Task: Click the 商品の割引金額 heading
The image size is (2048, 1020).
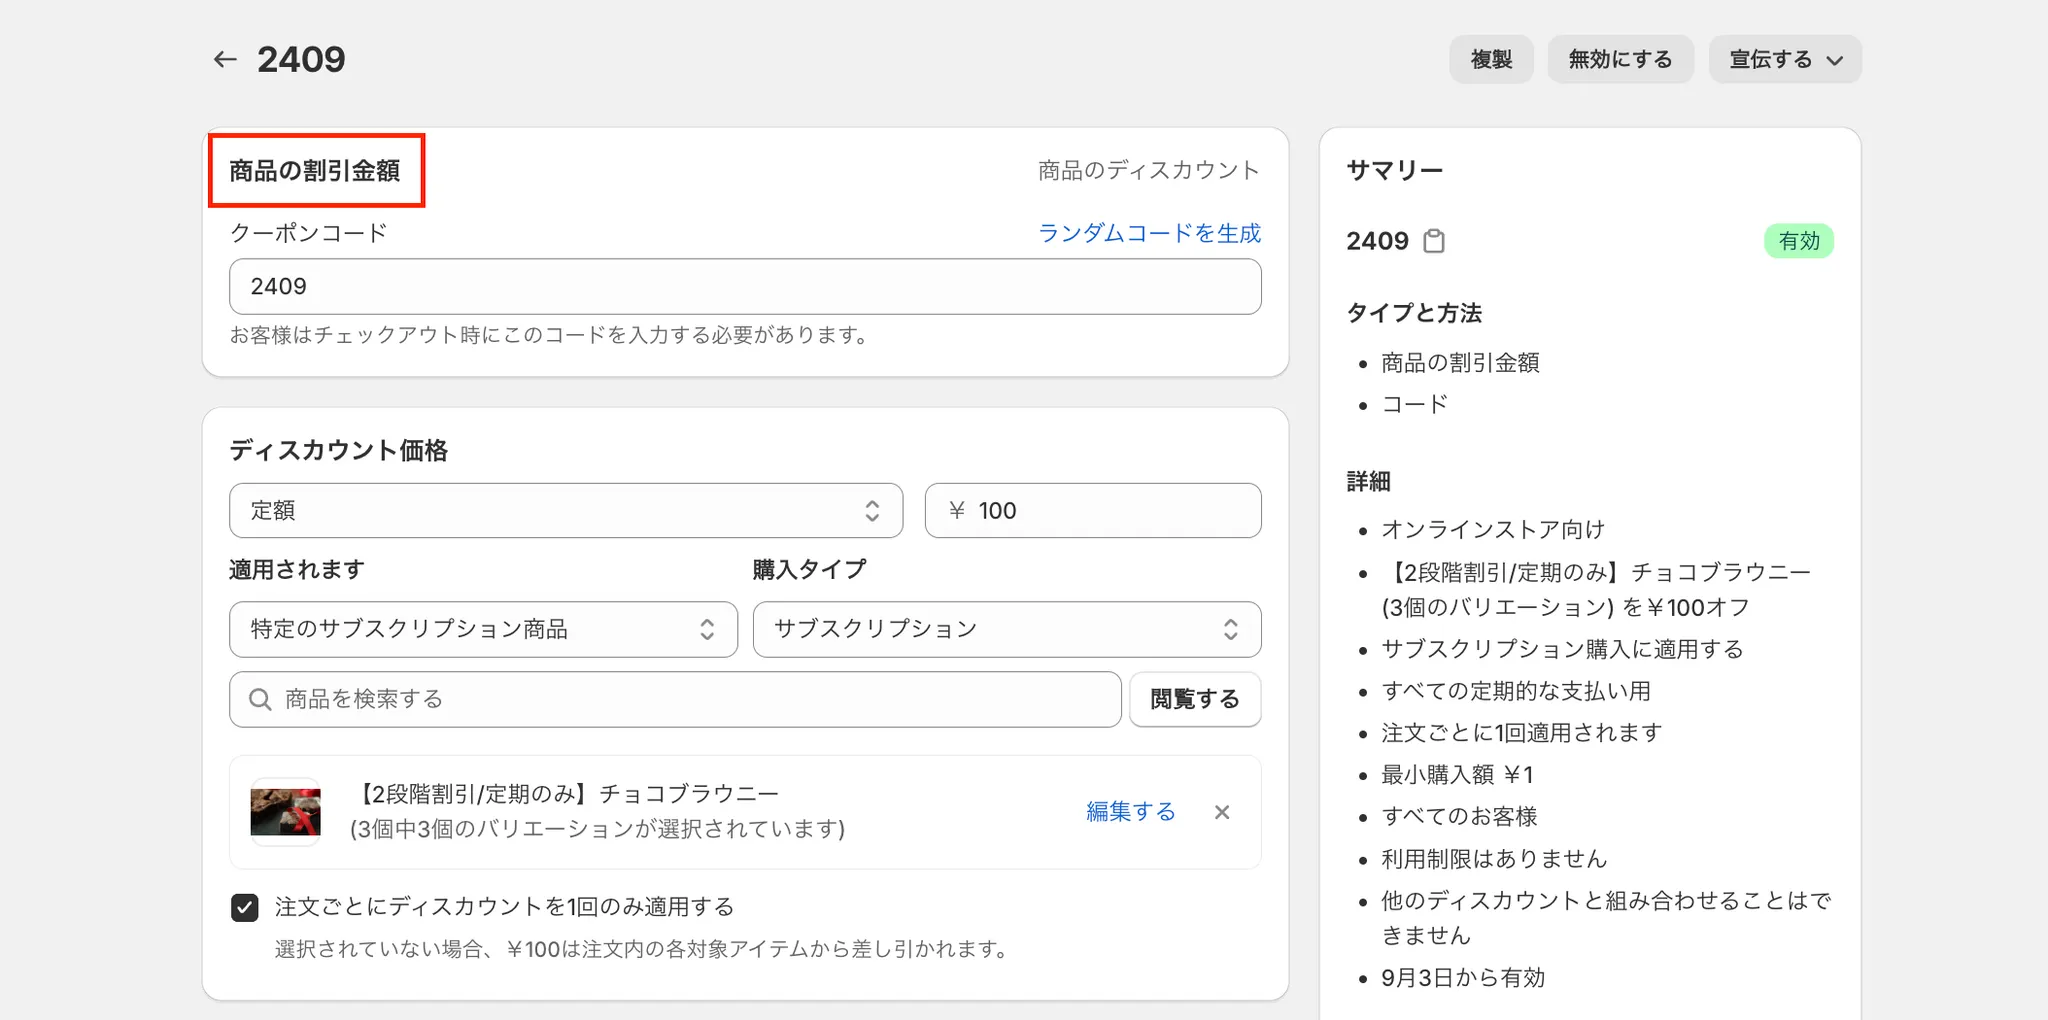Action: pos(315,171)
